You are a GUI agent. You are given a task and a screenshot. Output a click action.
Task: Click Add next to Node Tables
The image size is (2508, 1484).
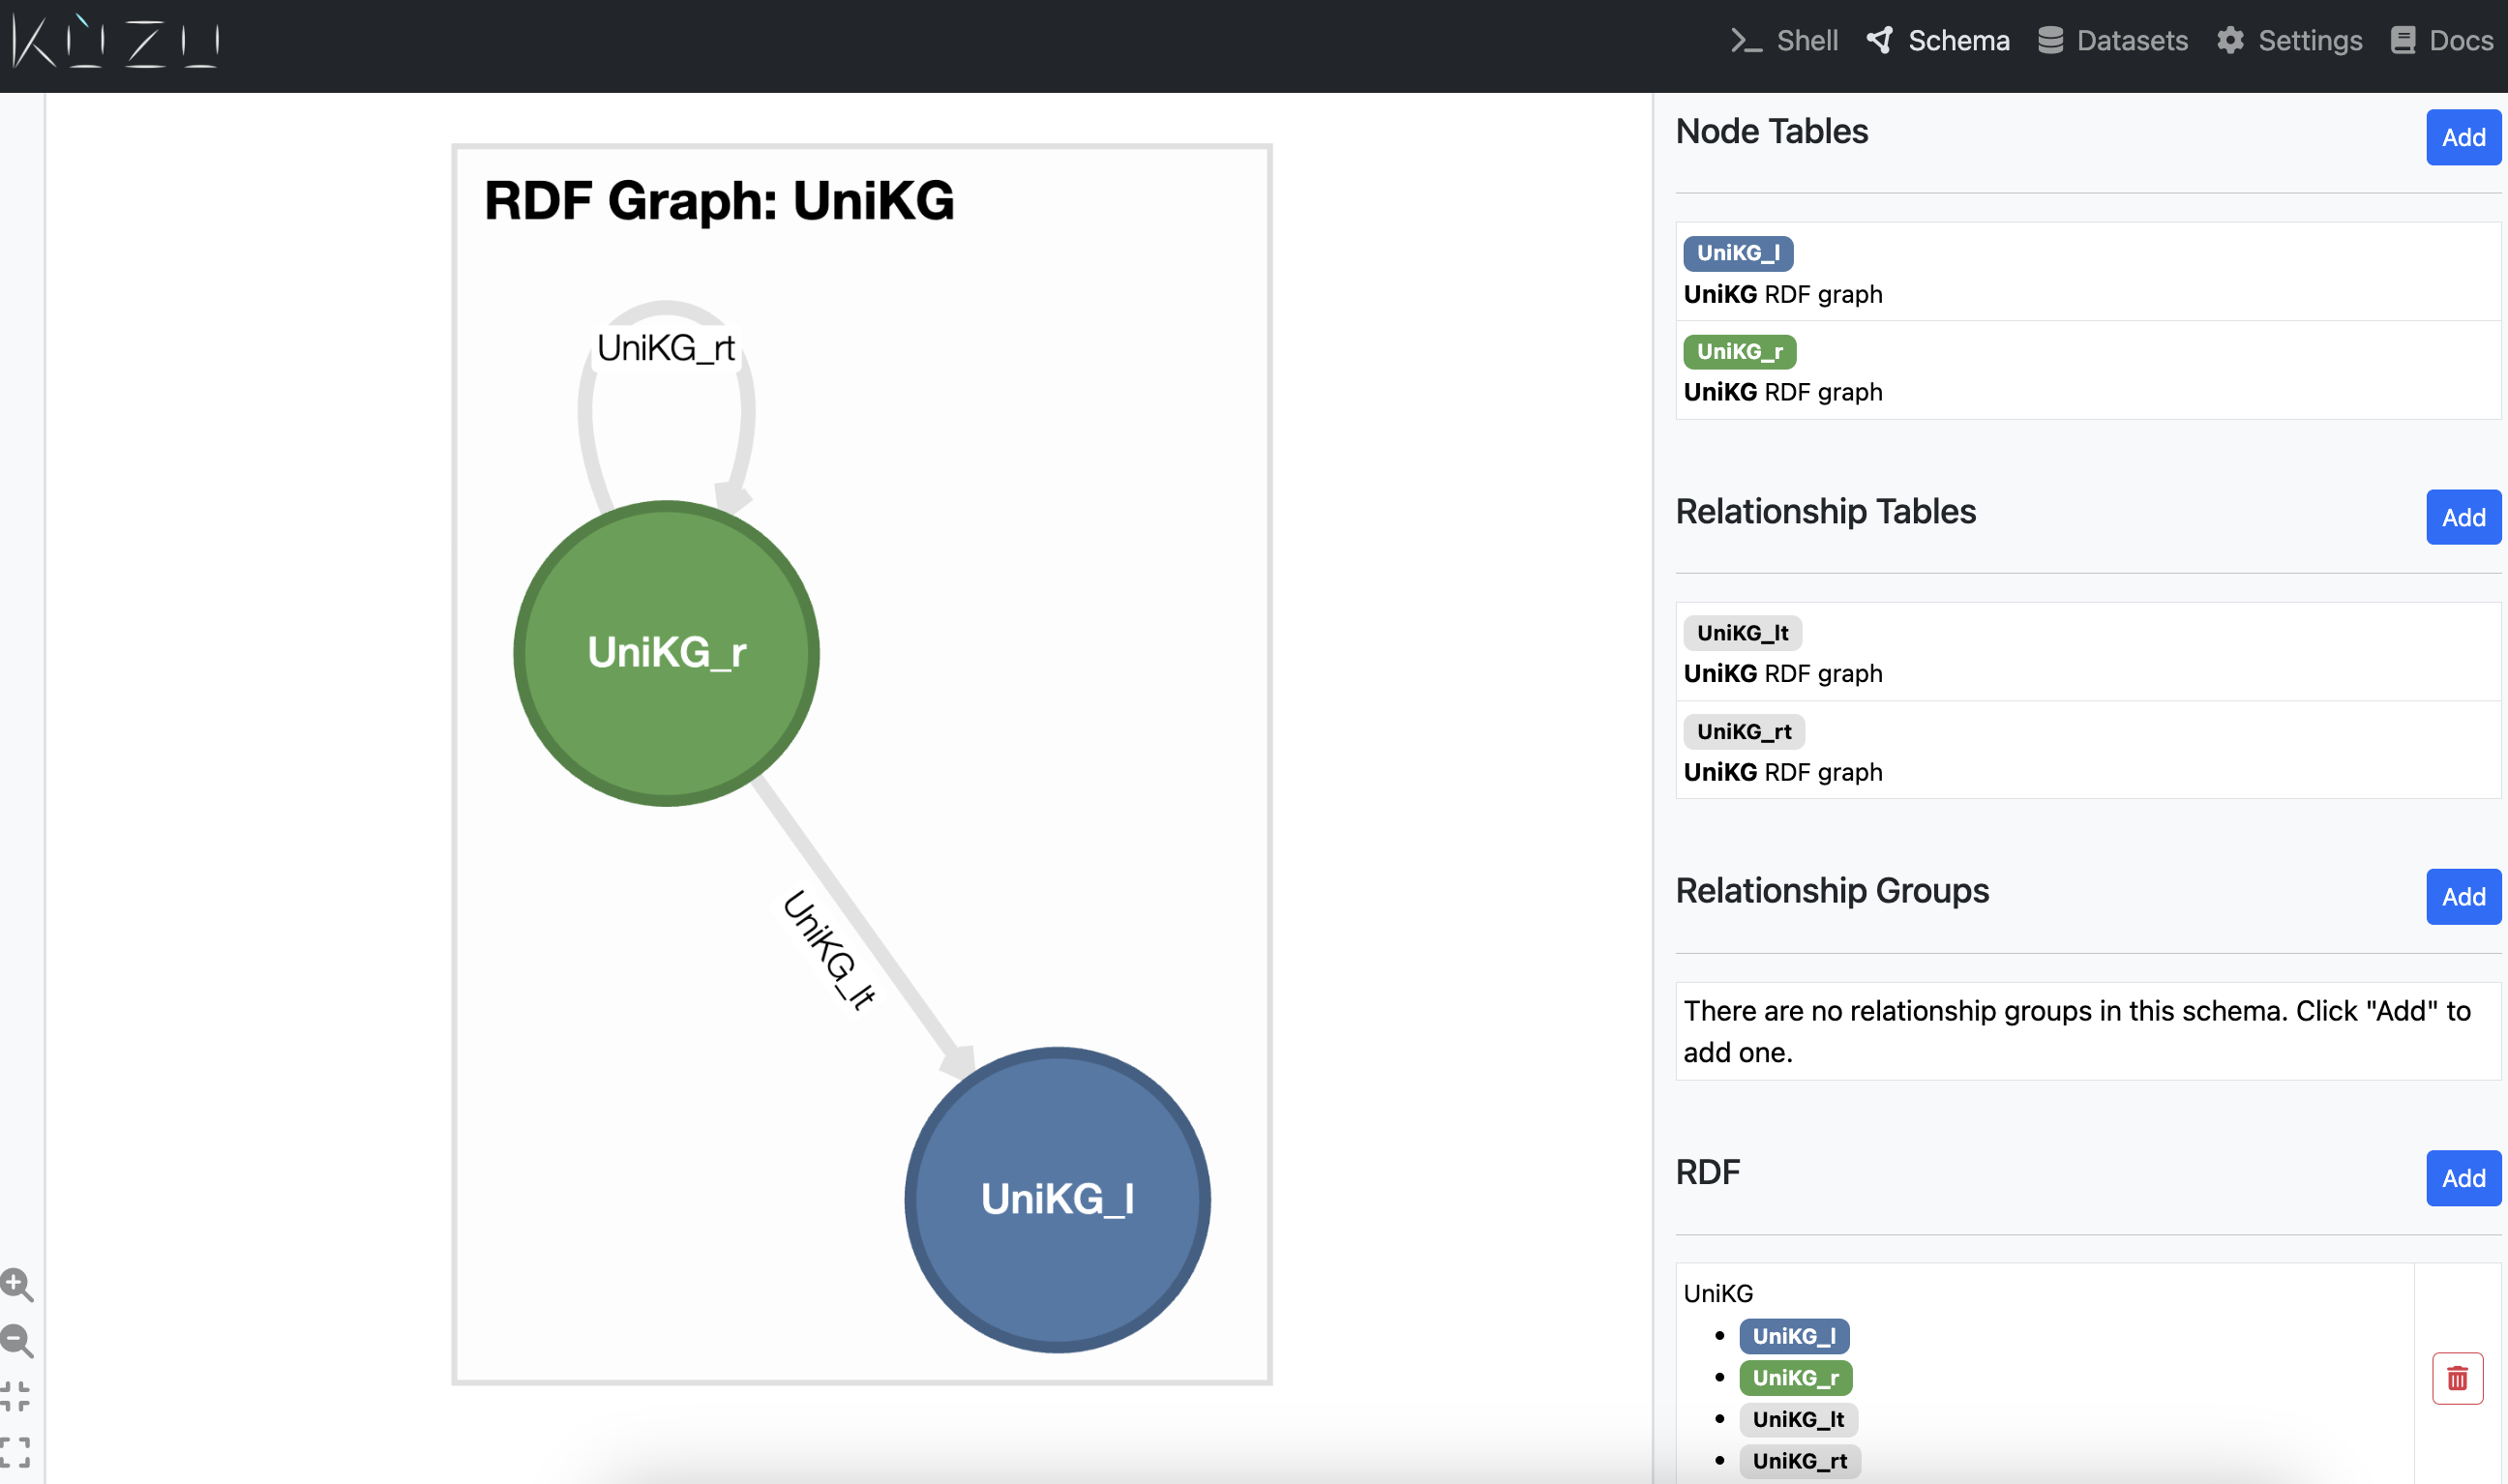[x=2463, y=138]
